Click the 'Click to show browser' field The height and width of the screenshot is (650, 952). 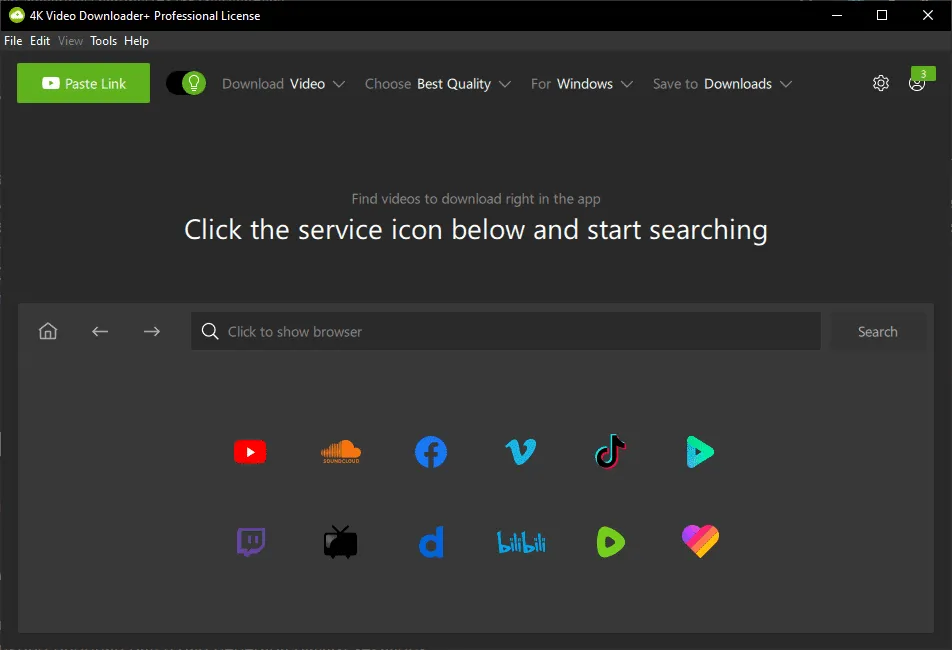click(506, 331)
